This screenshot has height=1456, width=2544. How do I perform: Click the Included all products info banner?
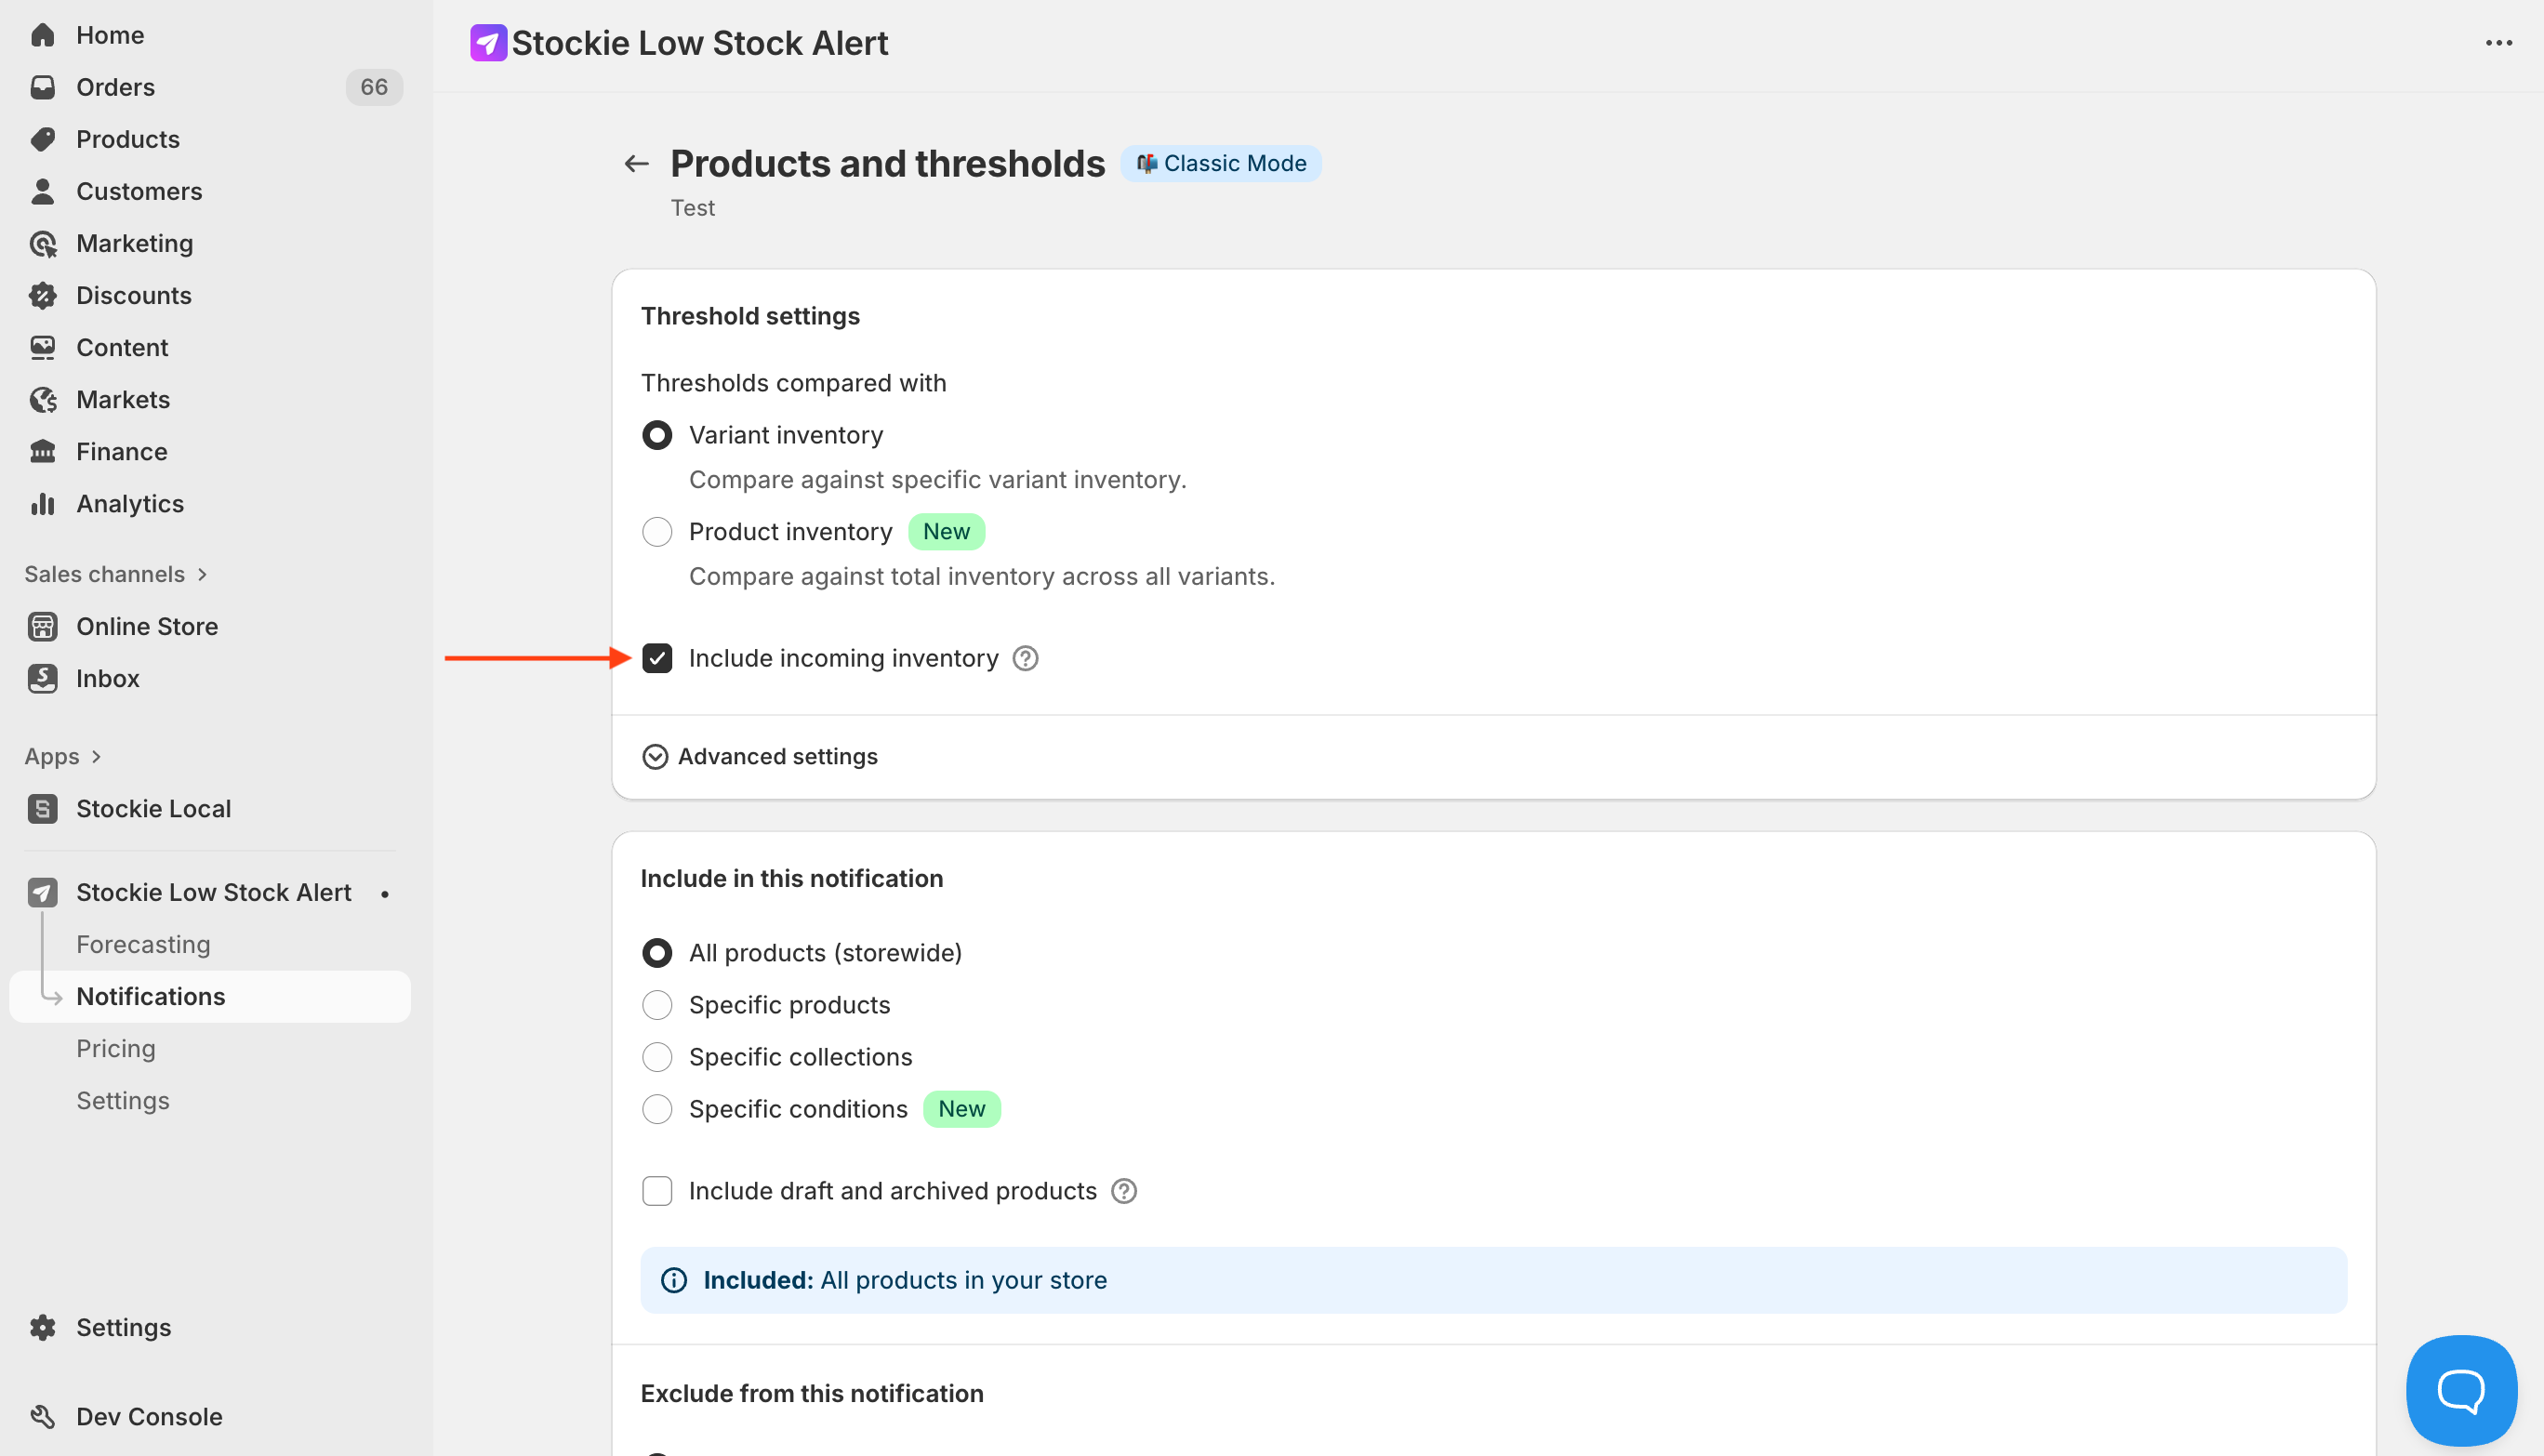click(1492, 1280)
